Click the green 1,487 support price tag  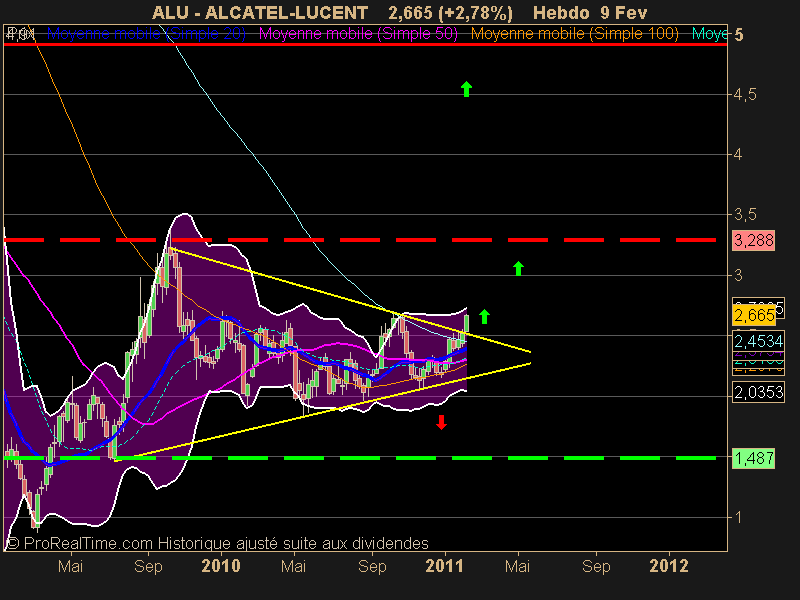click(x=754, y=458)
